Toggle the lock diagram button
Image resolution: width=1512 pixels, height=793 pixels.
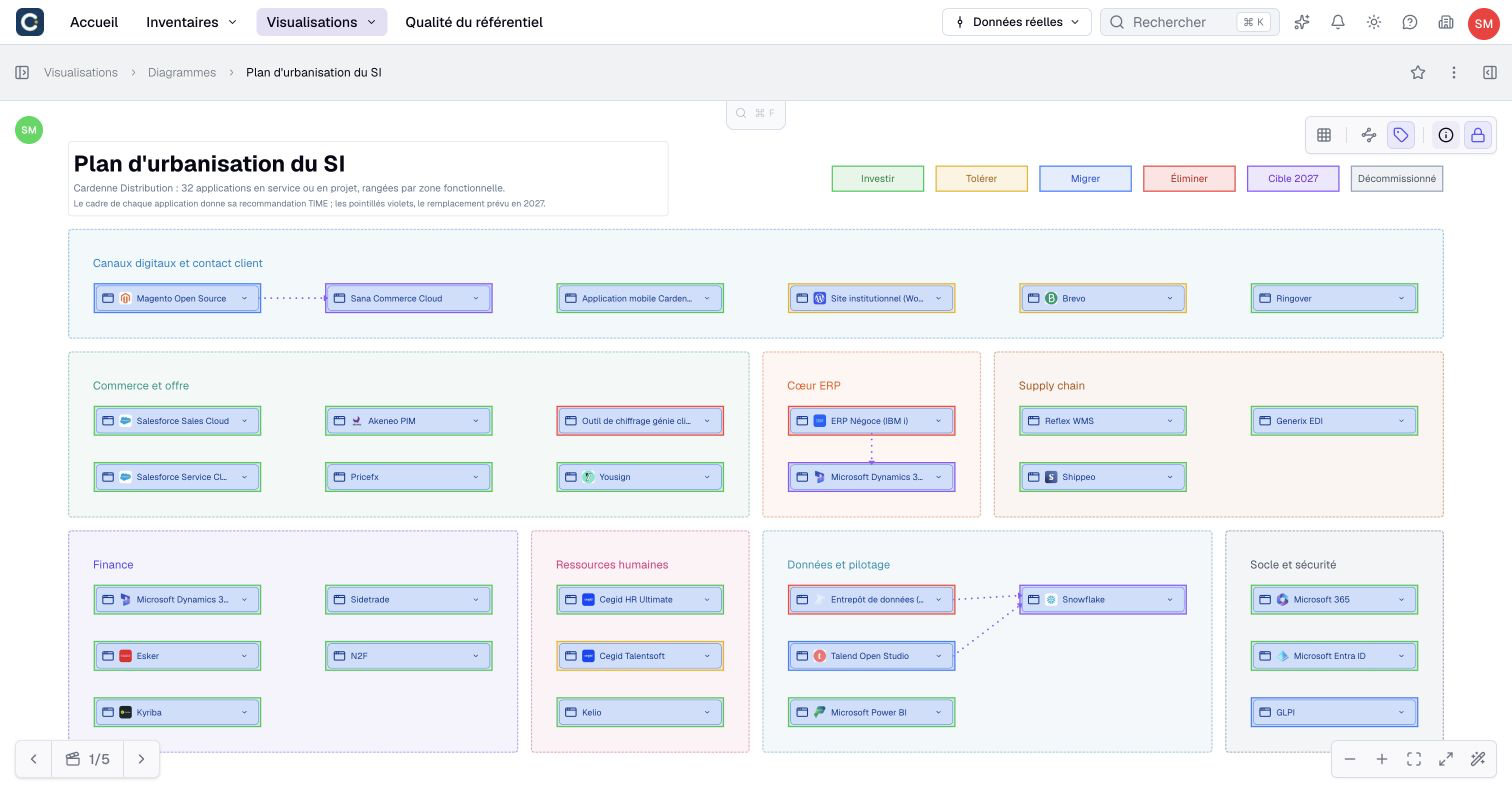point(1477,135)
